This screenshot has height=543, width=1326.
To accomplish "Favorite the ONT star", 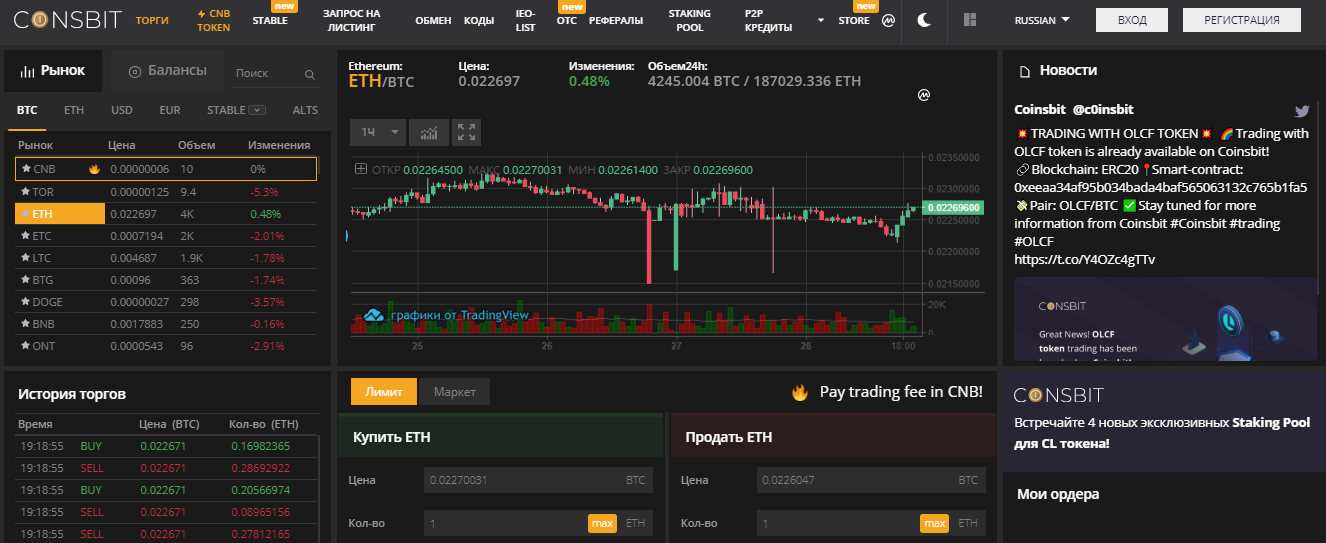I will [26, 346].
